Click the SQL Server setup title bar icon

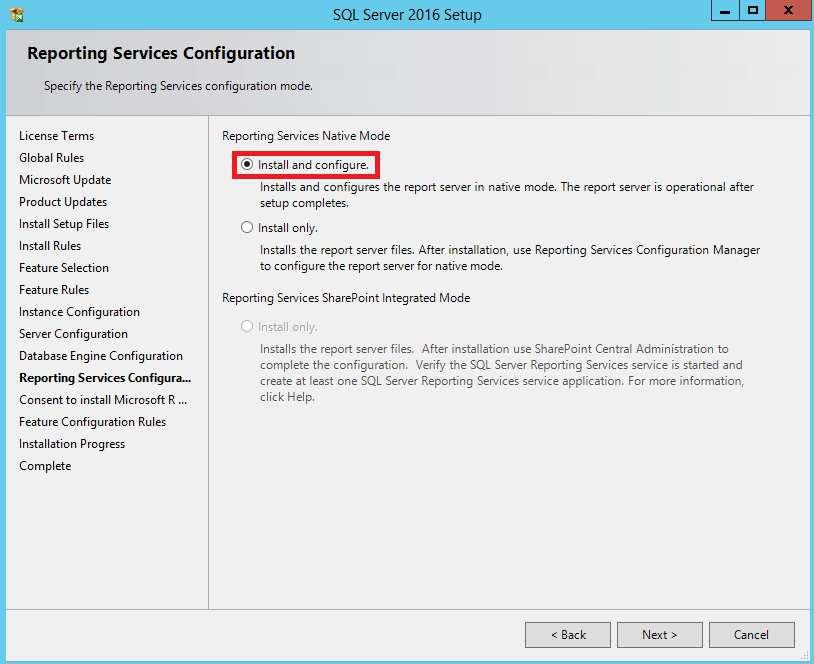click(16, 14)
